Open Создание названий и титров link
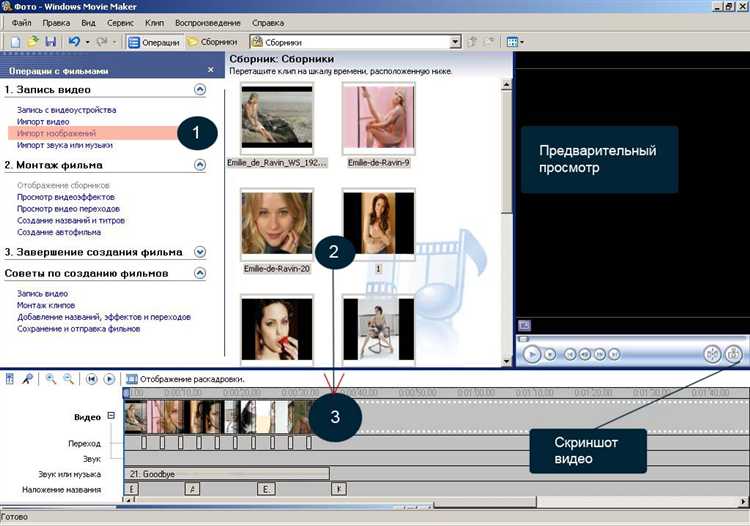 click(71, 220)
